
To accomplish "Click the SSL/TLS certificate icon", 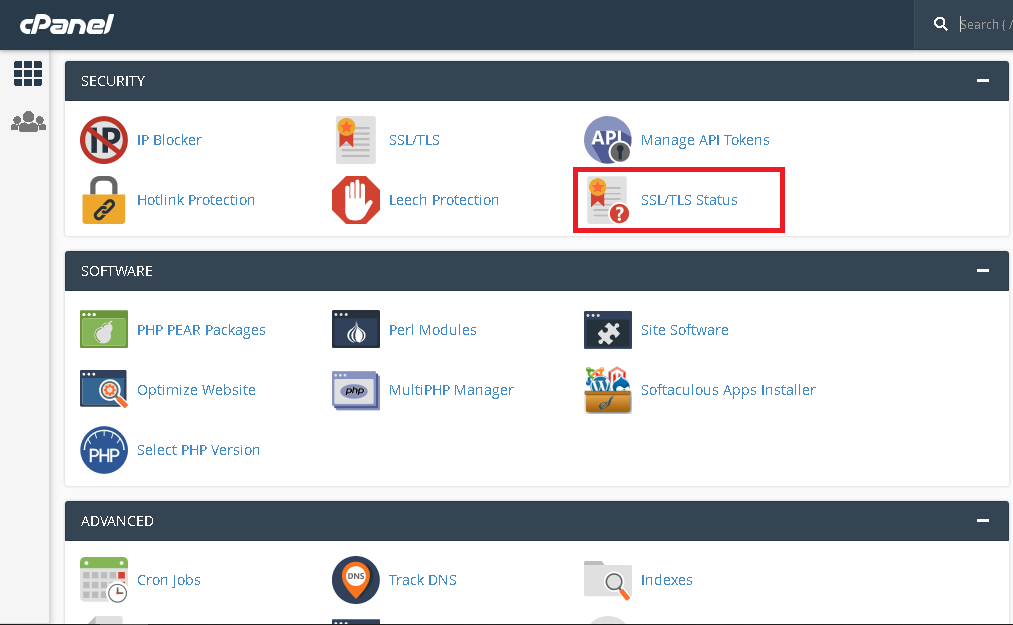I will (x=355, y=140).
